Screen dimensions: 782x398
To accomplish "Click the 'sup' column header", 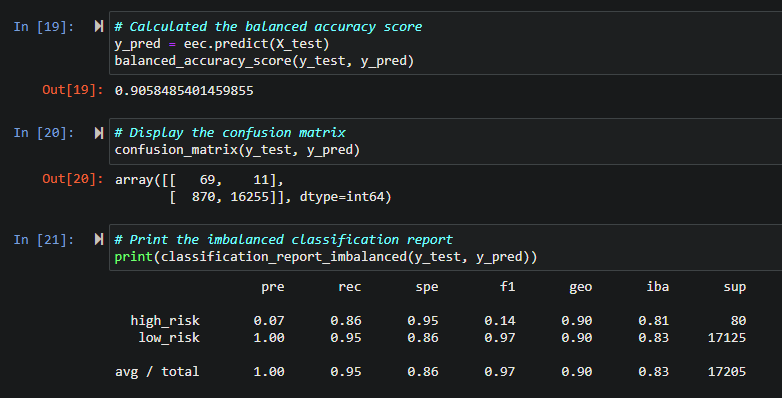I will (735, 287).
